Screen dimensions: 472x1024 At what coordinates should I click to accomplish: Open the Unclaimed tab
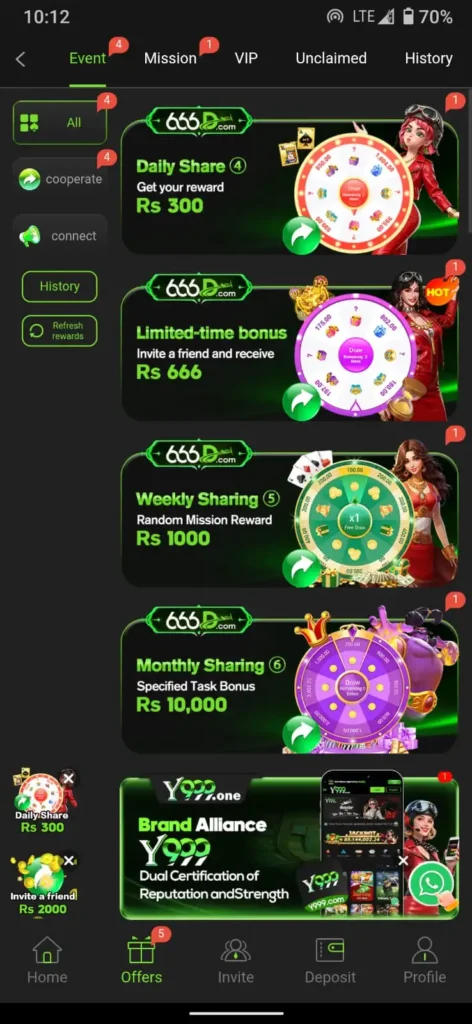click(331, 58)
